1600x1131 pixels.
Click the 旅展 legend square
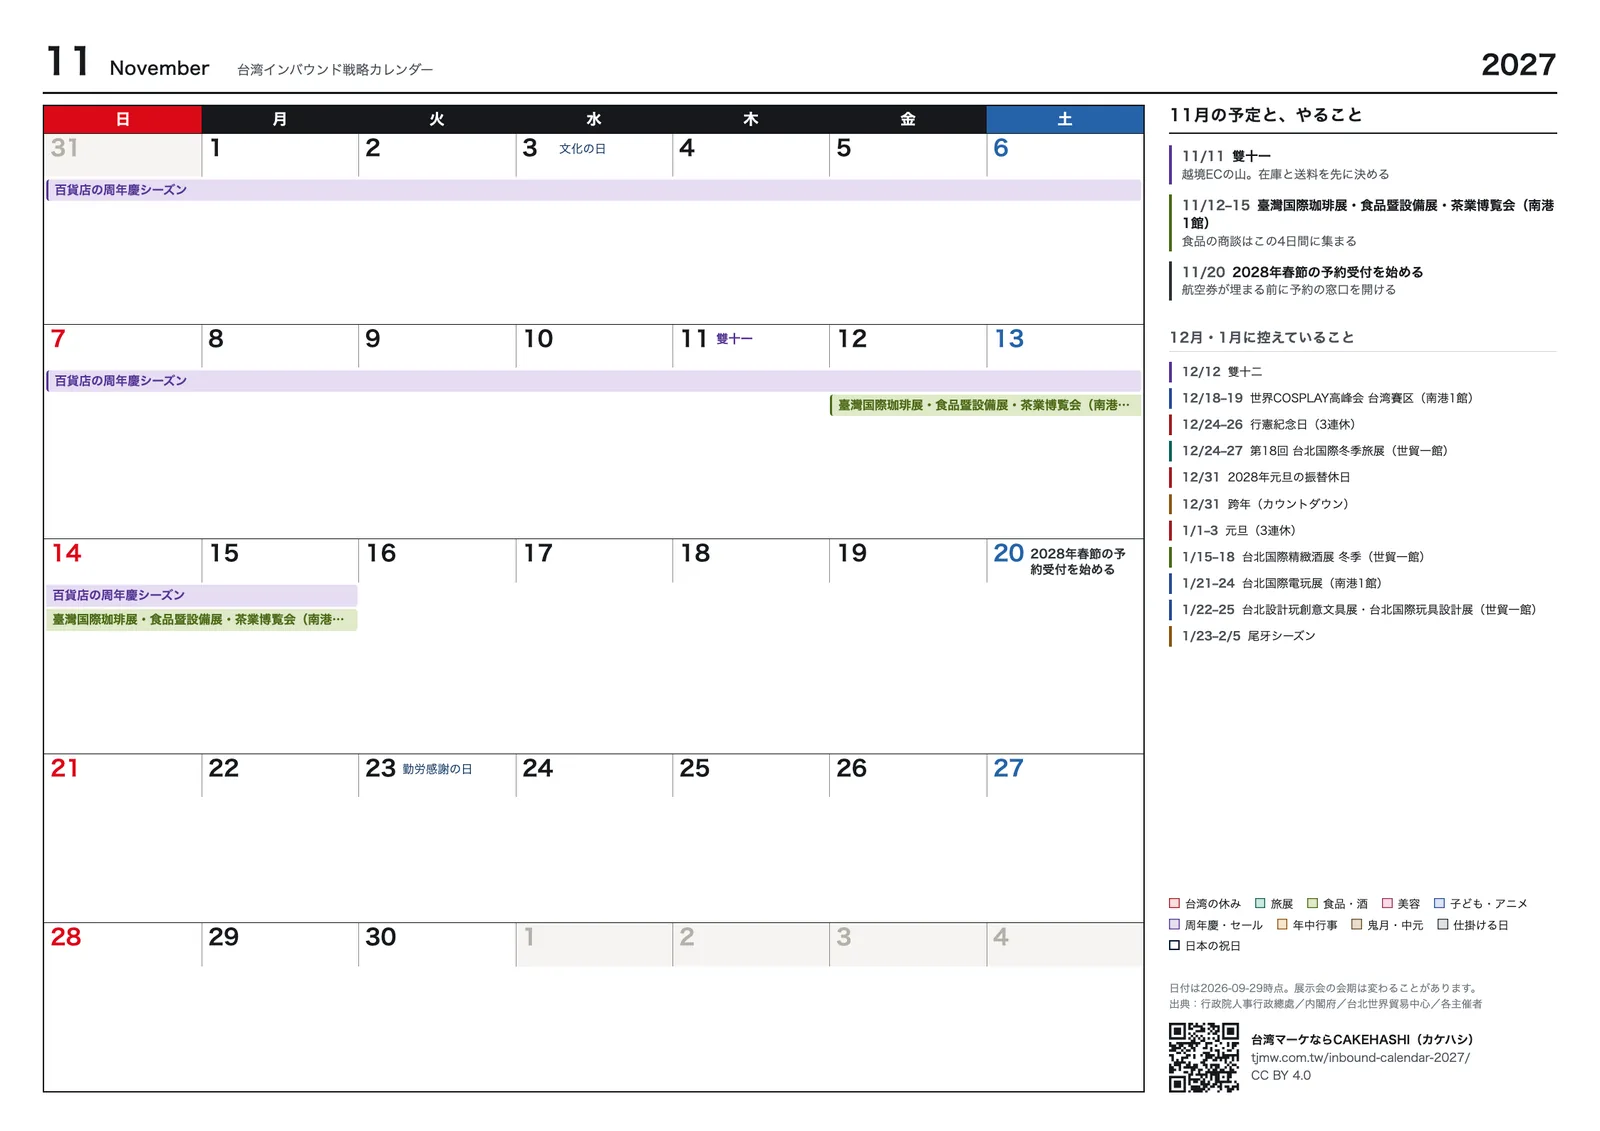tap(1261, 903)
